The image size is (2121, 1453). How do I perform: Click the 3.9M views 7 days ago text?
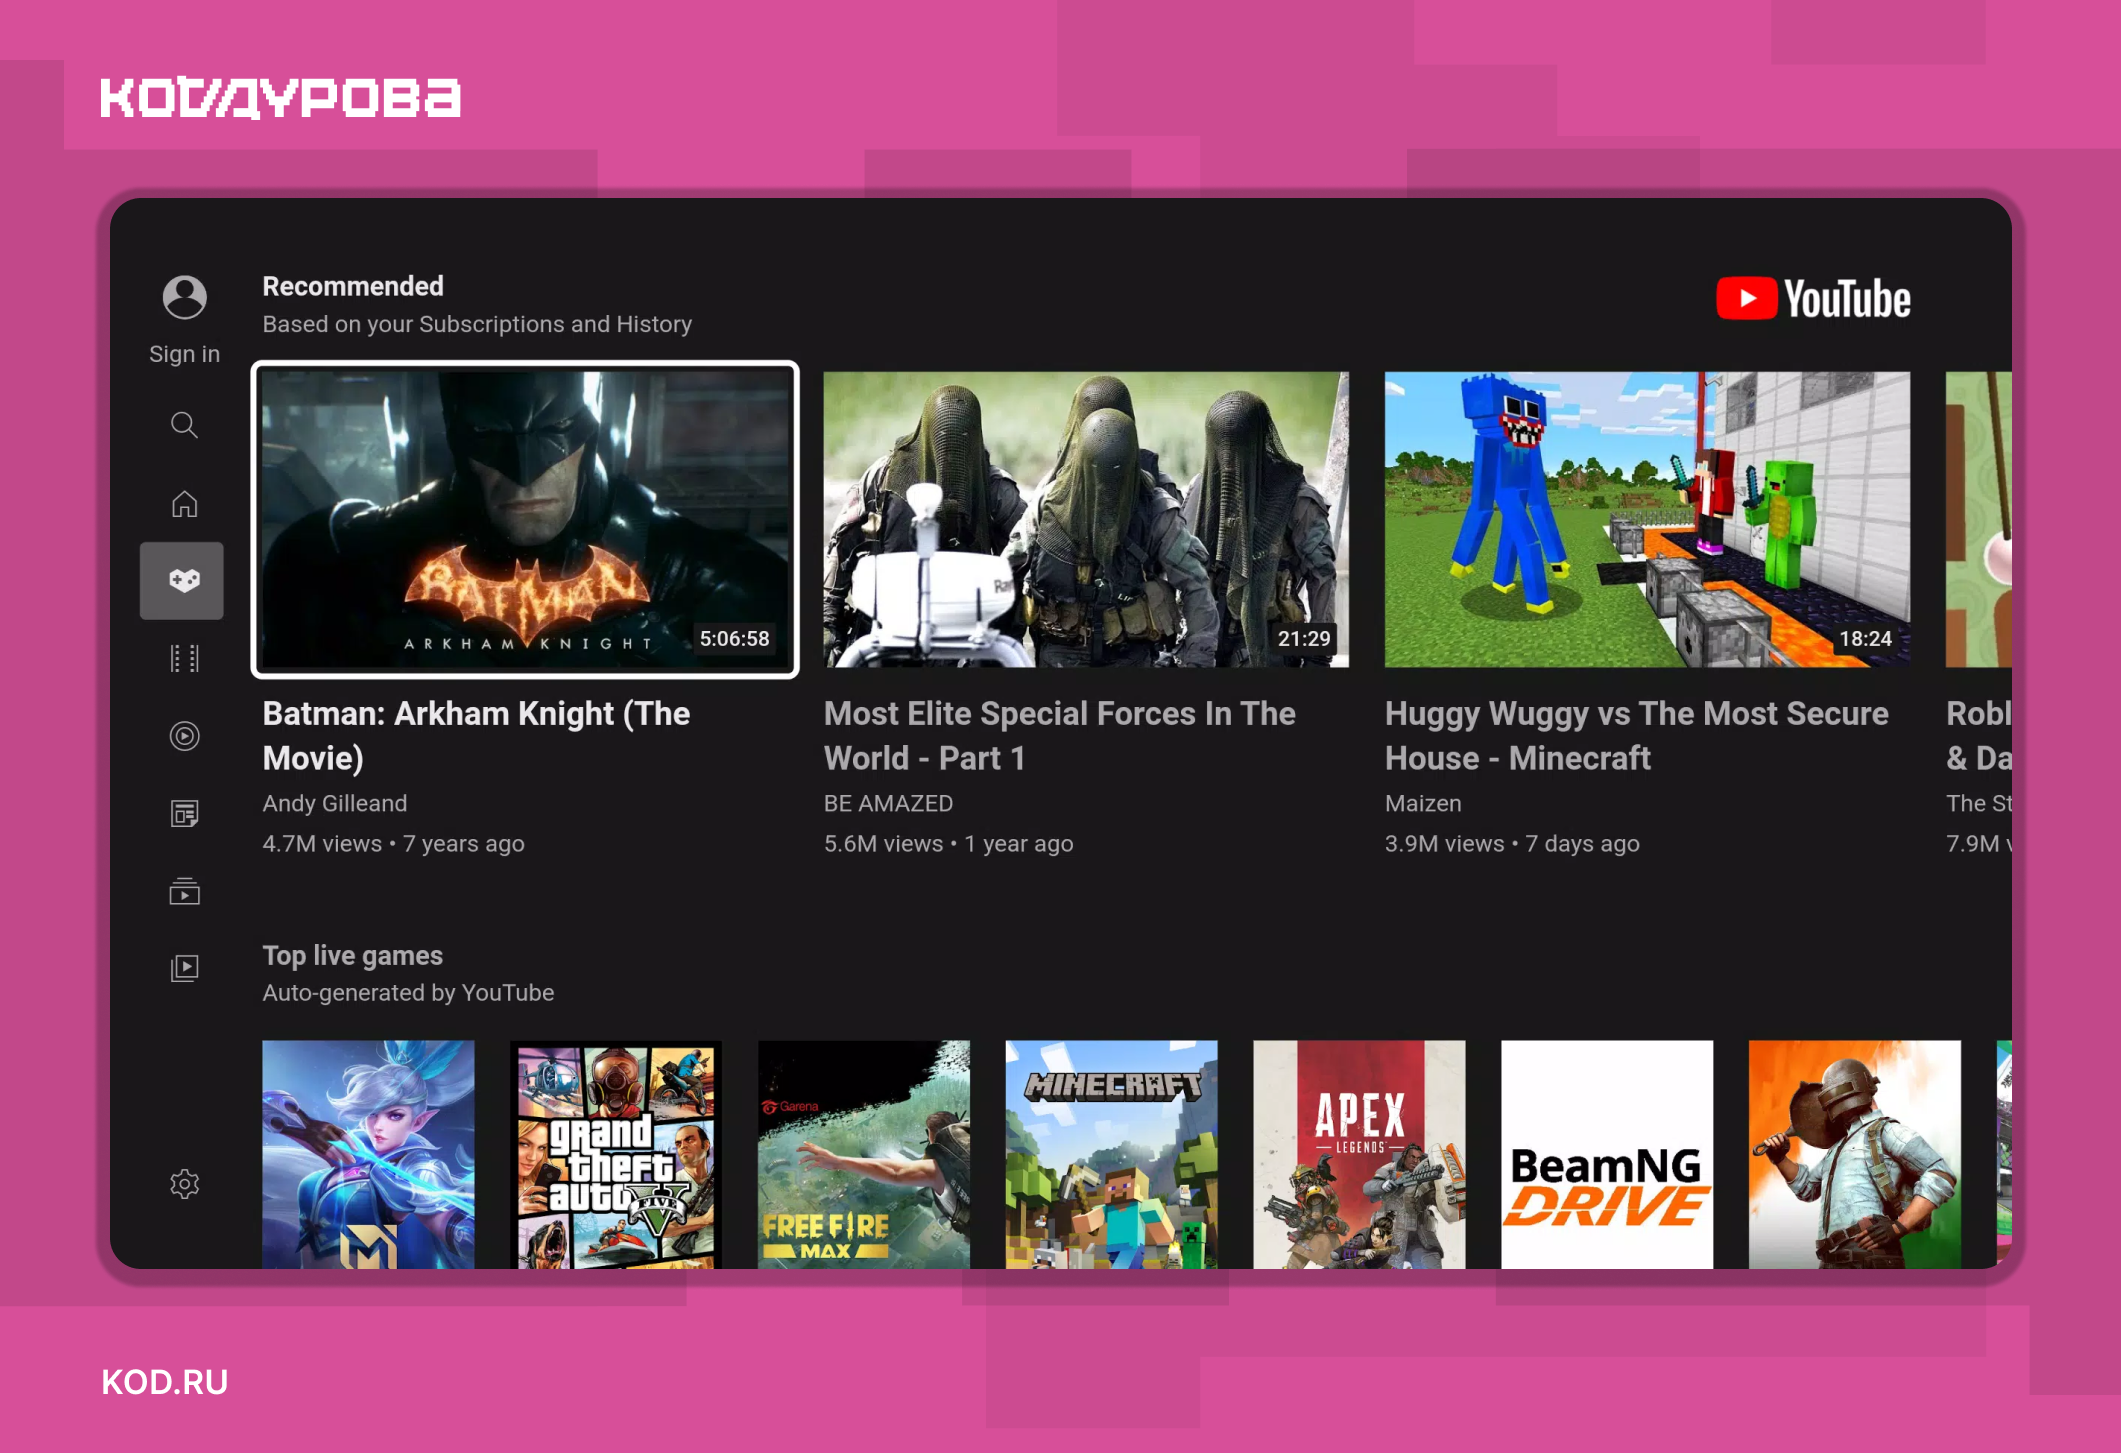click(x=1512, y=843)
